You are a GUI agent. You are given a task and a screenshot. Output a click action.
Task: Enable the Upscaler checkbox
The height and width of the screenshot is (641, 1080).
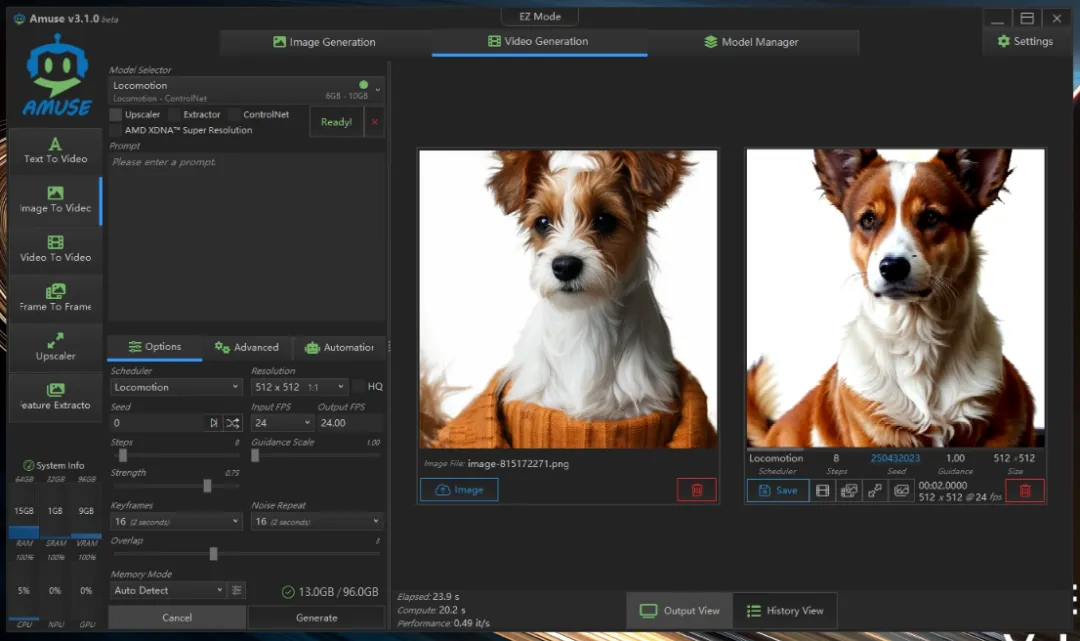click(x=116, y=115)
